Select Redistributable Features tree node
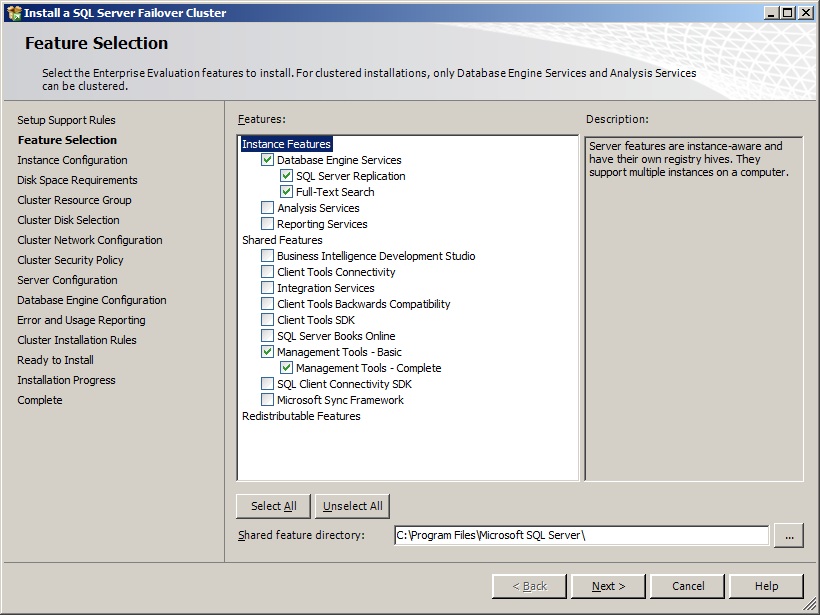This screenshot has width=820, height=615. click(301, 416)
